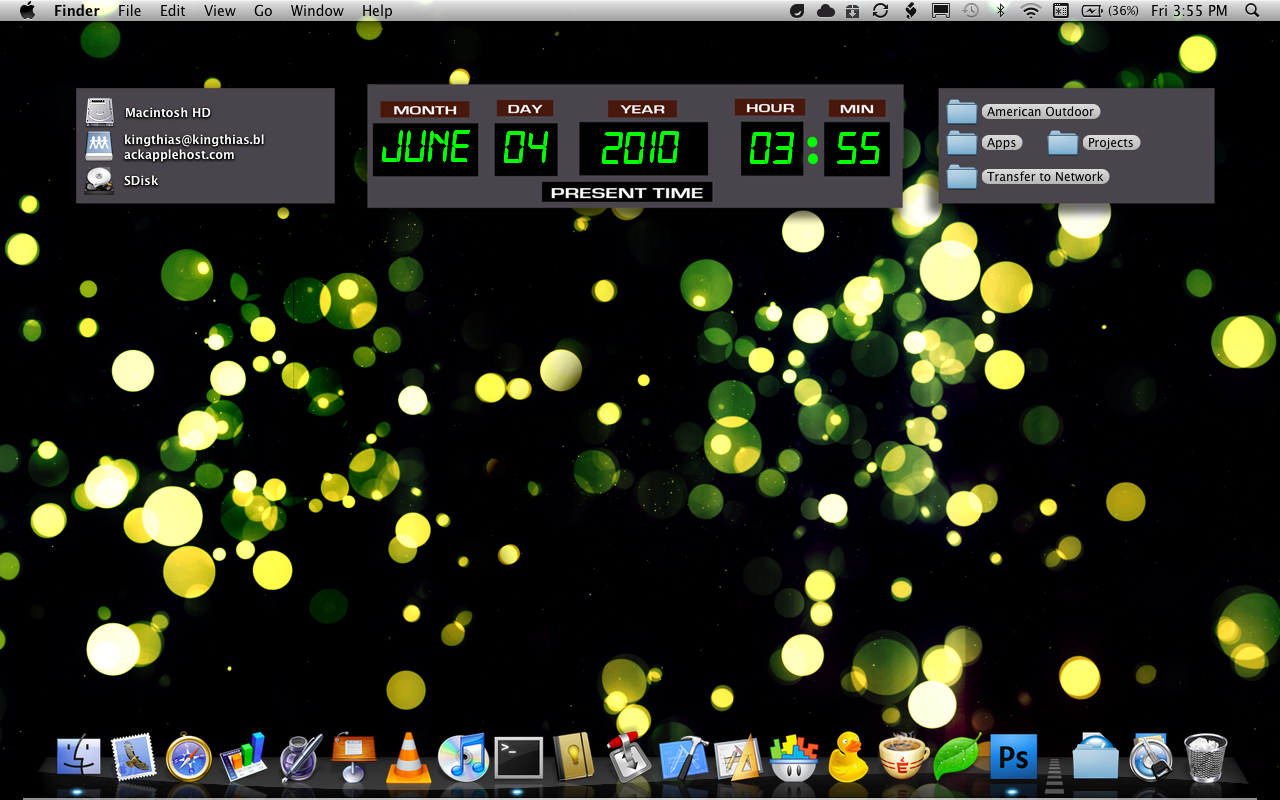Launch Coda green leaf icon

958,757
